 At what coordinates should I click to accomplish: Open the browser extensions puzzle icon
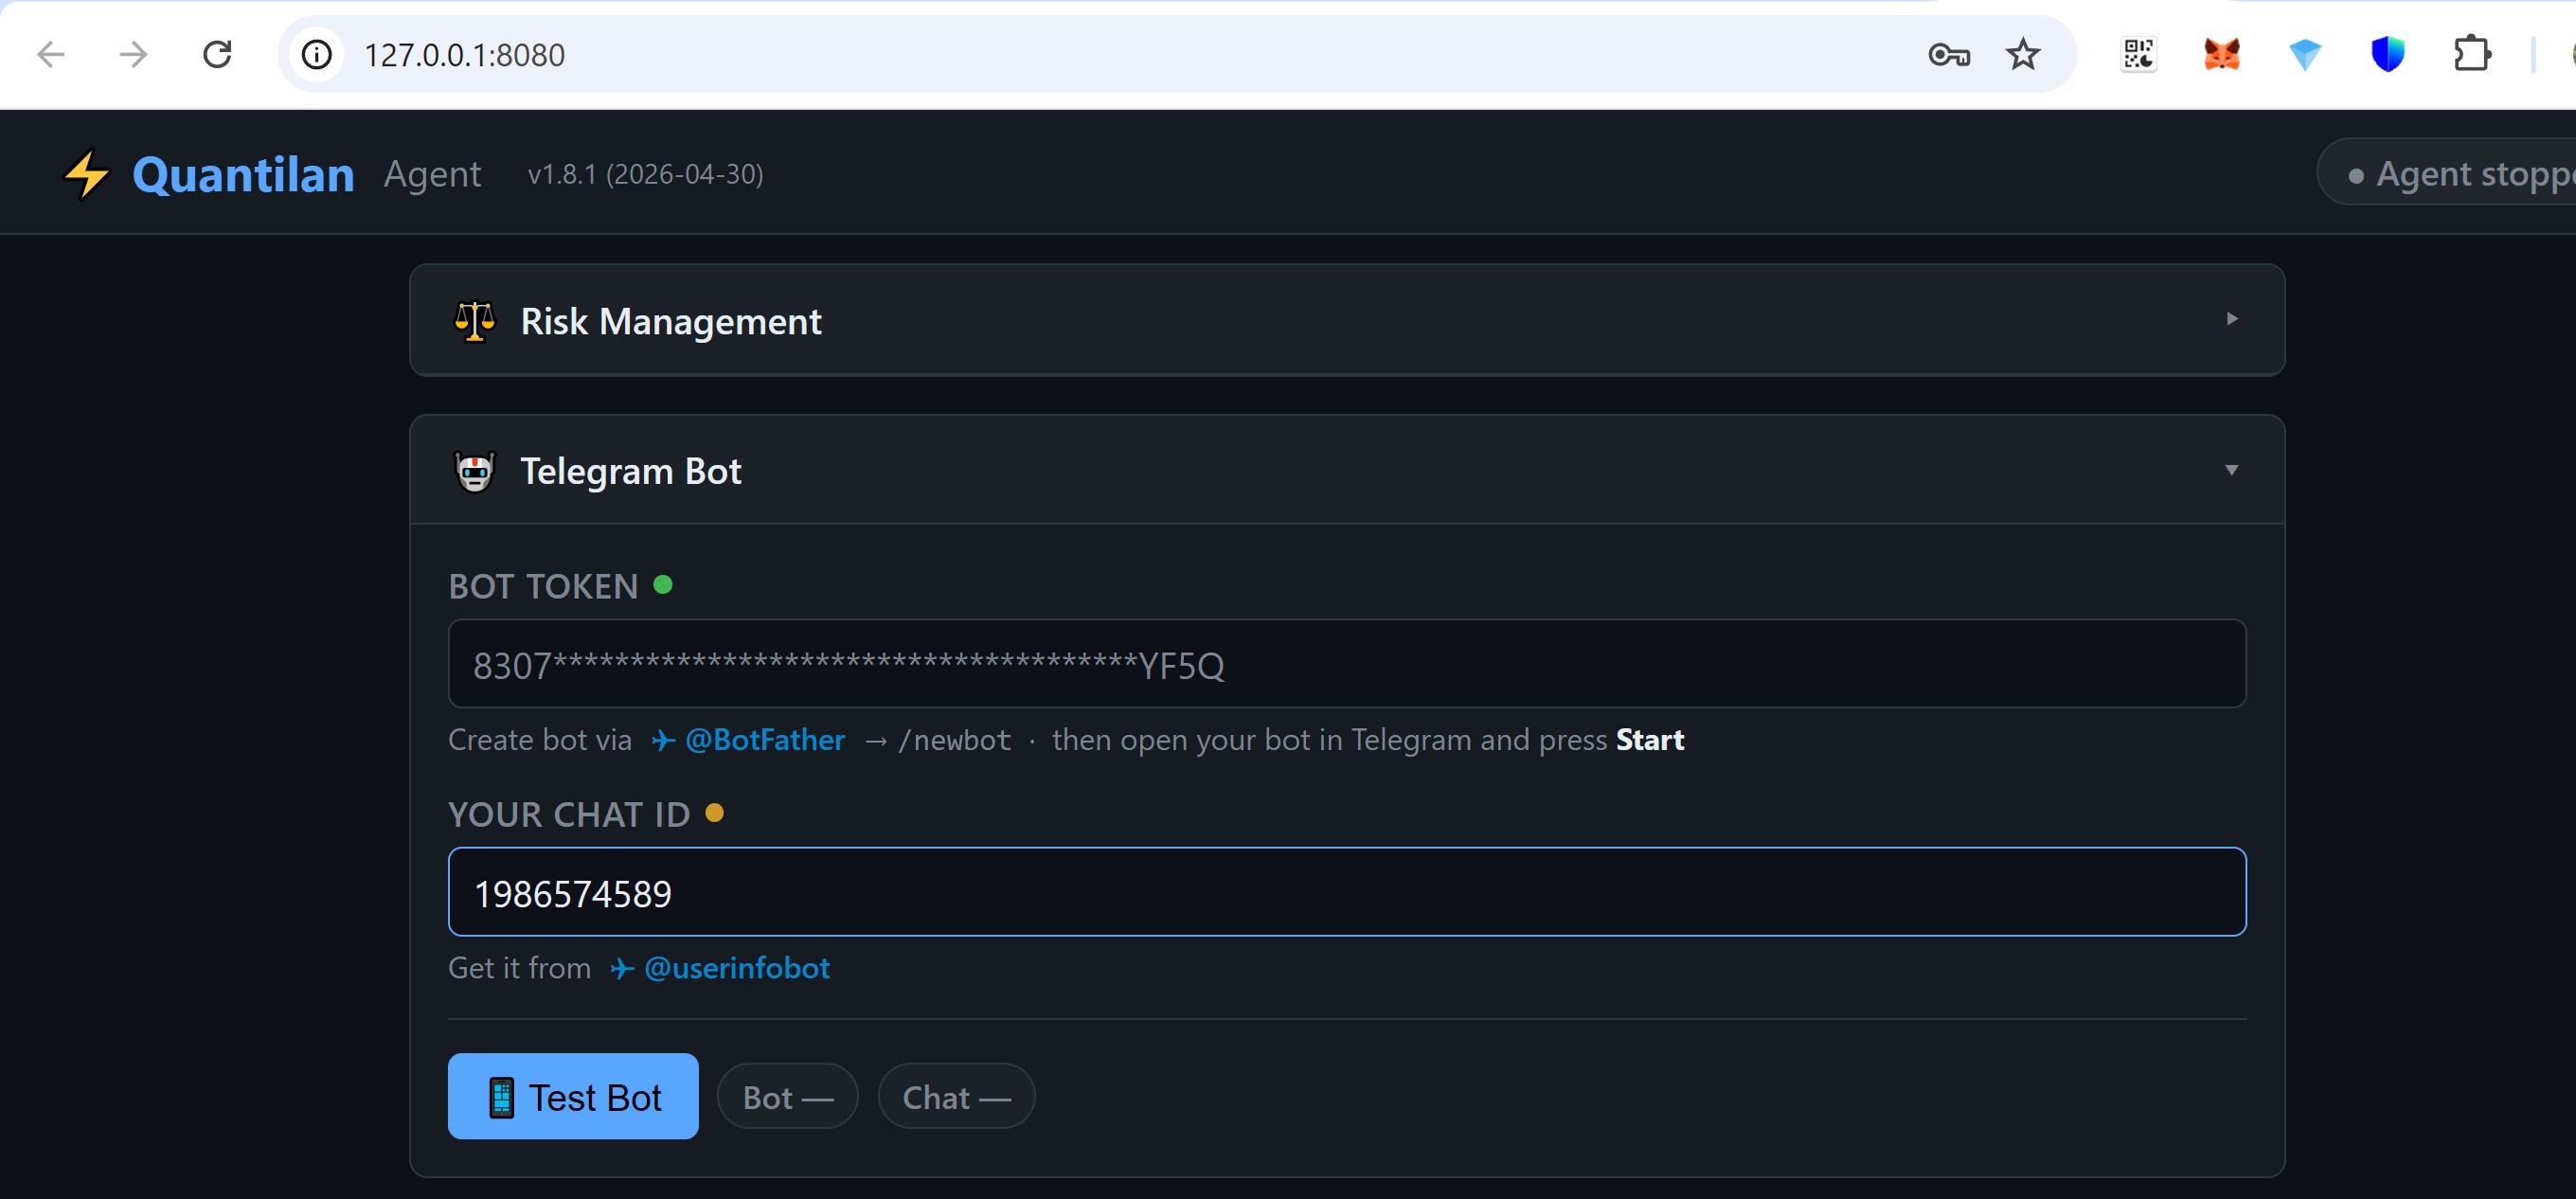click(x=2472, y=54)
